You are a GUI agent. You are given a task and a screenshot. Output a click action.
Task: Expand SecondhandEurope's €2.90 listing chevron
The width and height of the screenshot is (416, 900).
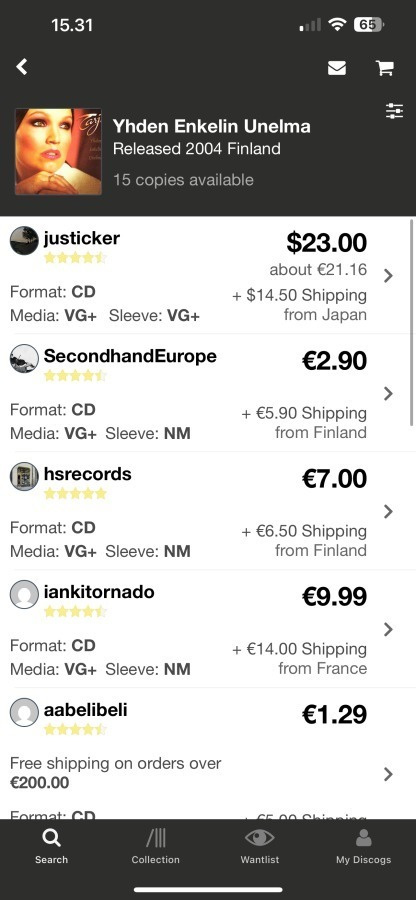[388, 394]
